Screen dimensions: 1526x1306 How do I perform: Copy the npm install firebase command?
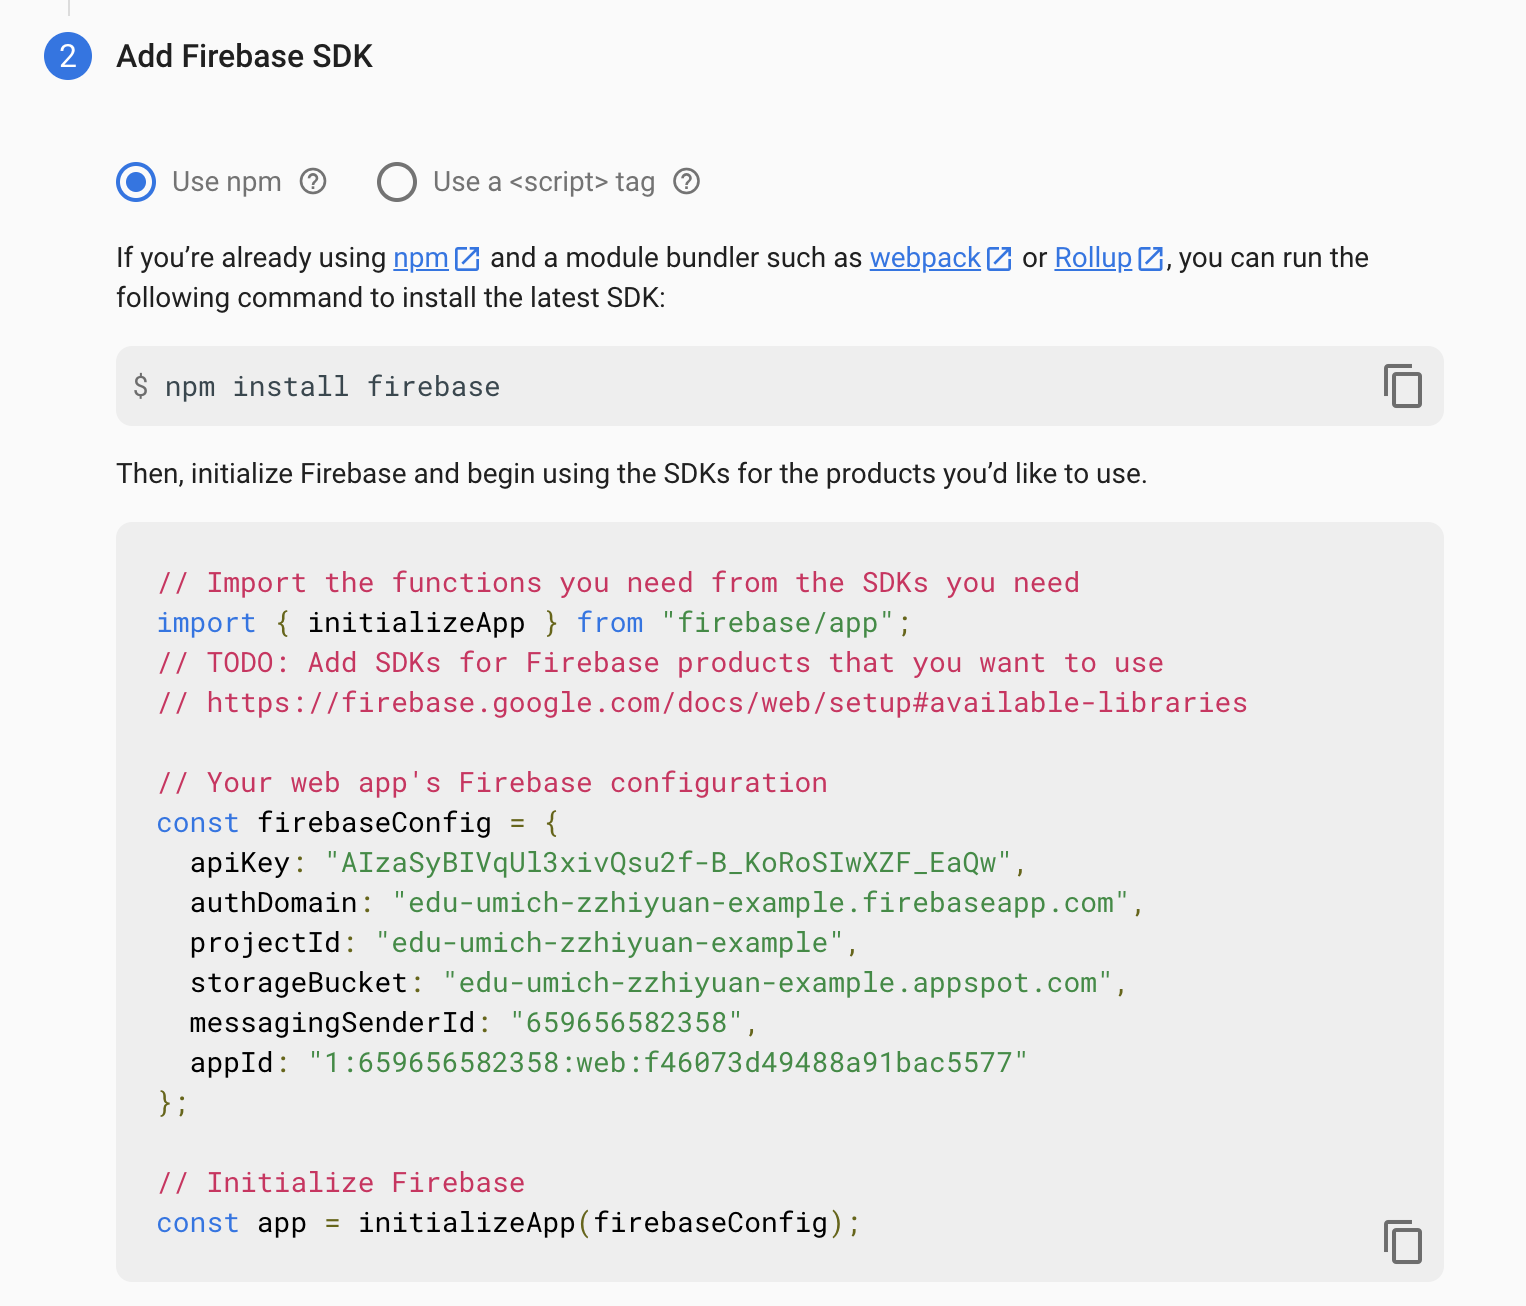click(1402, 386)
